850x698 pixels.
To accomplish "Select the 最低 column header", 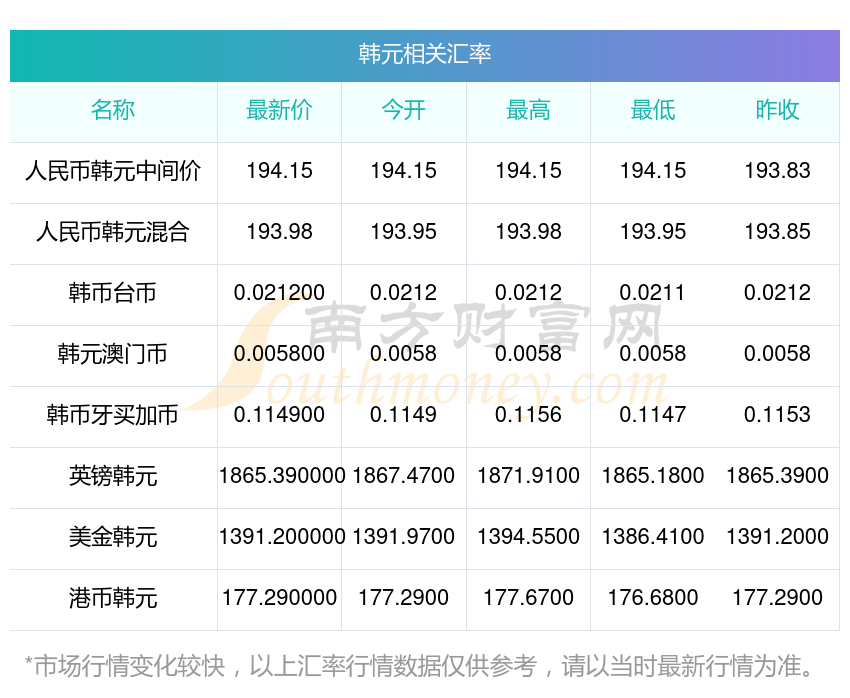I will [x=653, y=110].
